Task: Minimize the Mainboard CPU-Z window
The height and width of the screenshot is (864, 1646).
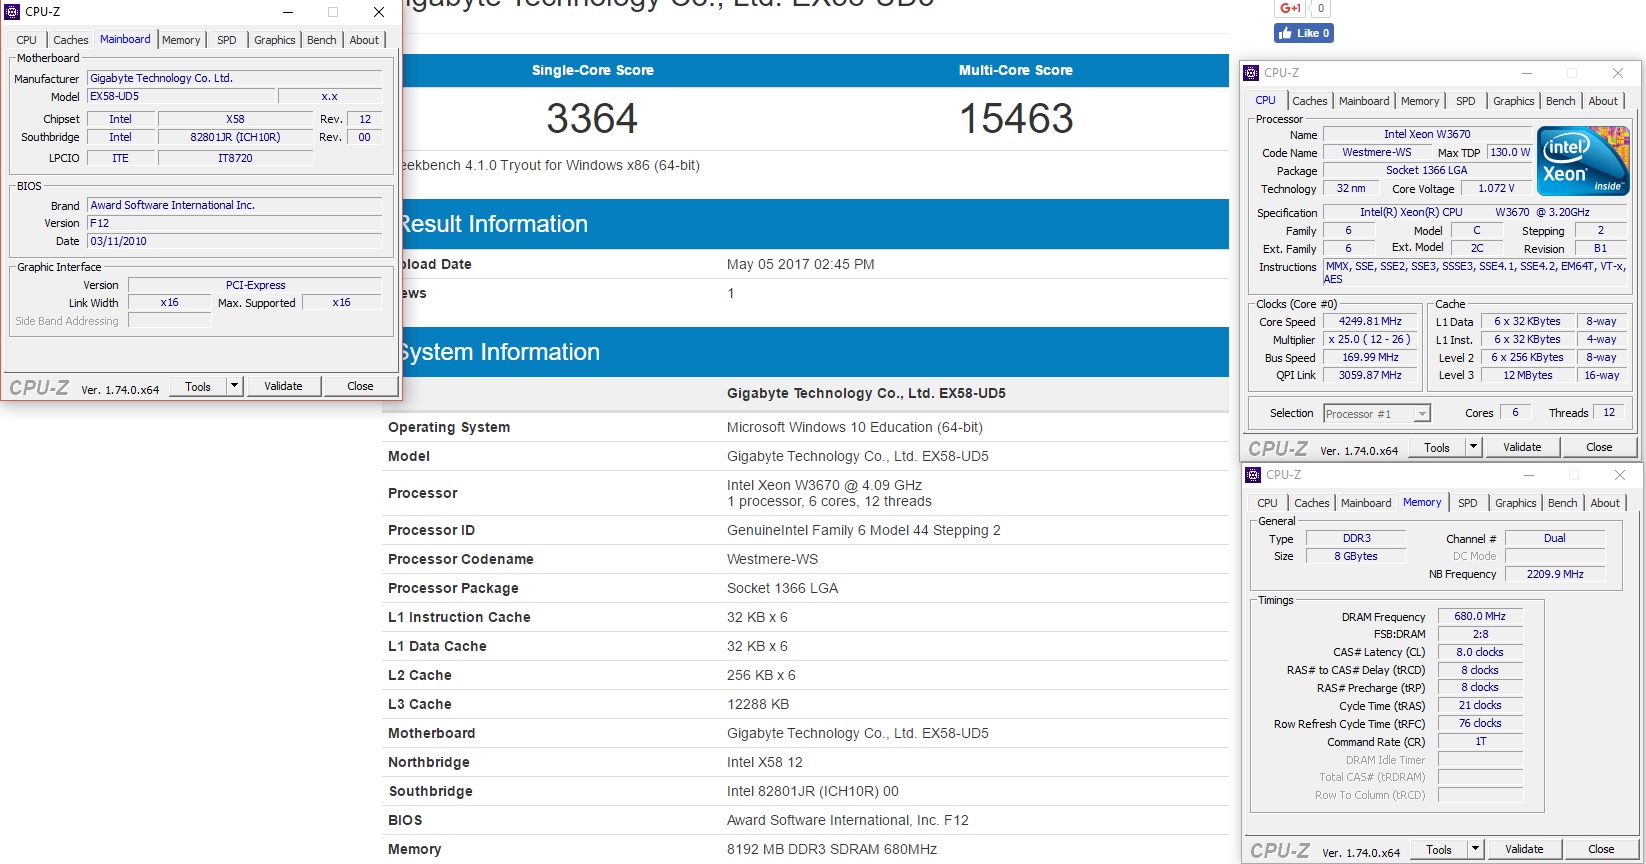Action: coord(287,12)
